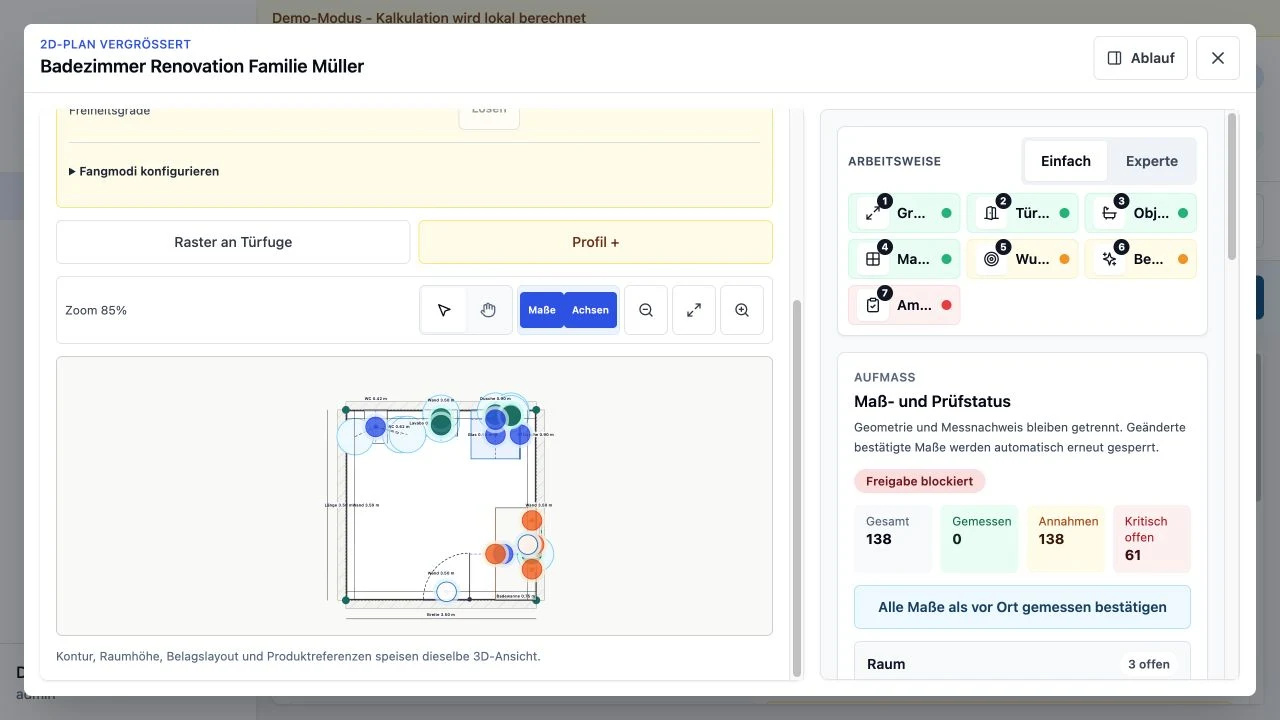Click the left panel vertical scrollbar
1280x720 pixels.
tap(796, 487)
